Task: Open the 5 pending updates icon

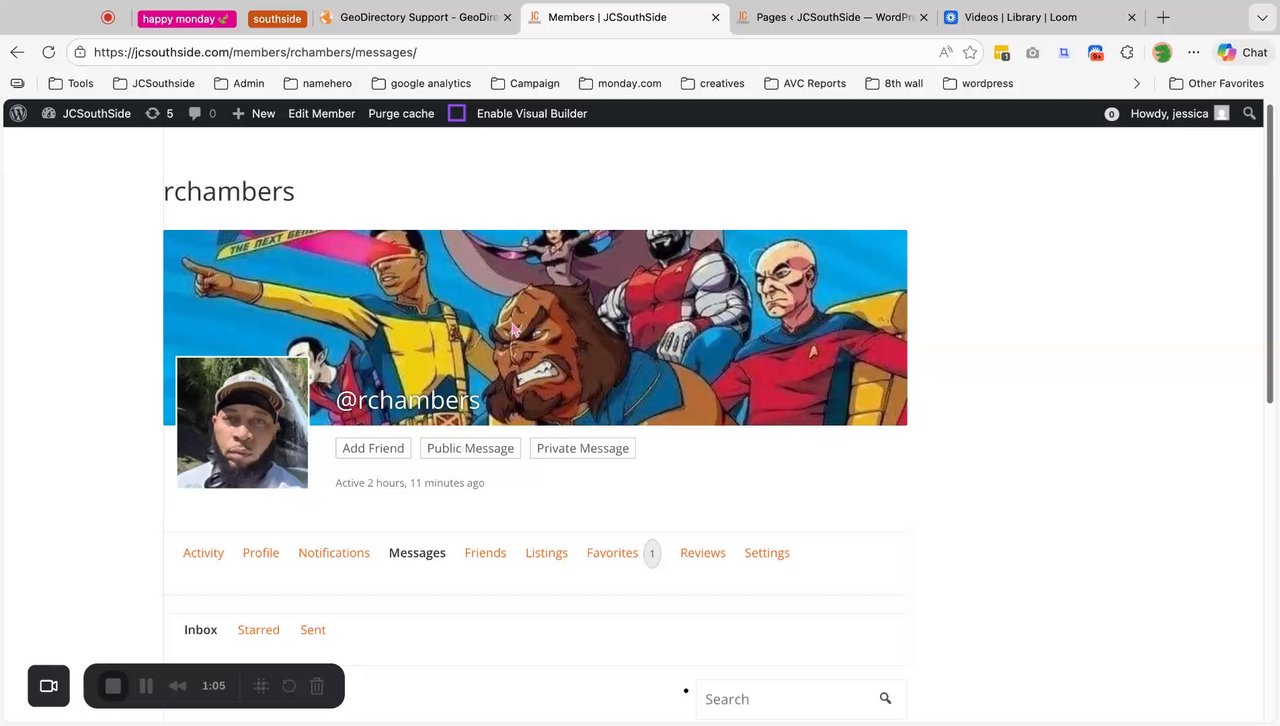Action: [x=159, y=114]
